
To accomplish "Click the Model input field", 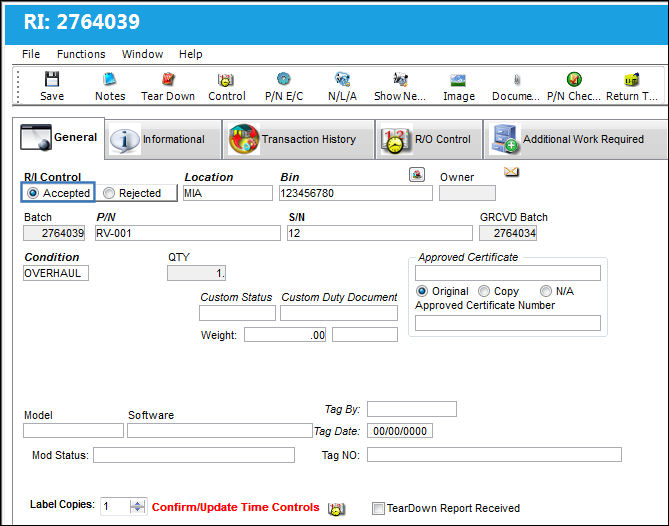I will pos(73,430).
